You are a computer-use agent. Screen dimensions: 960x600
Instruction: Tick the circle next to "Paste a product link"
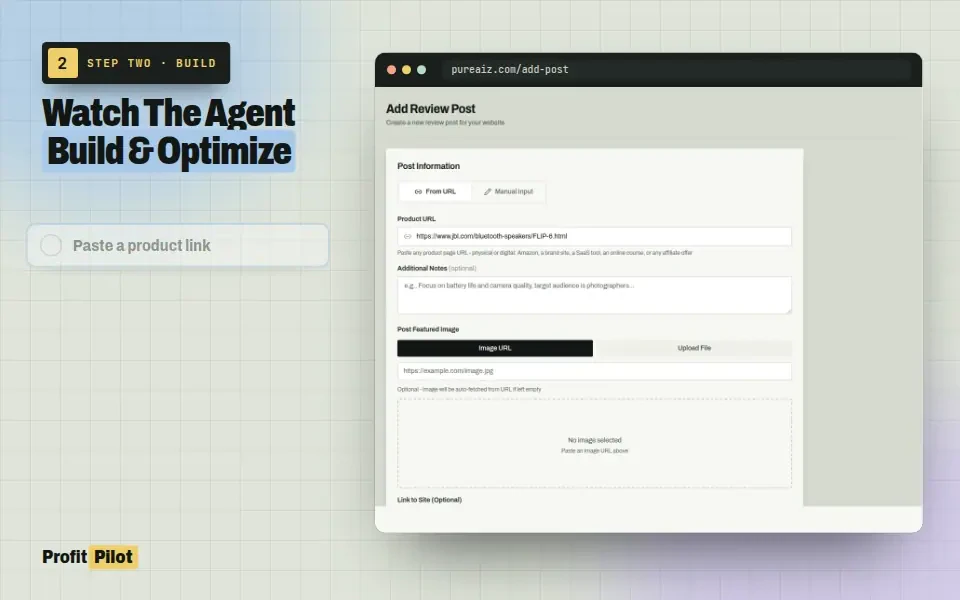(51, 246)
